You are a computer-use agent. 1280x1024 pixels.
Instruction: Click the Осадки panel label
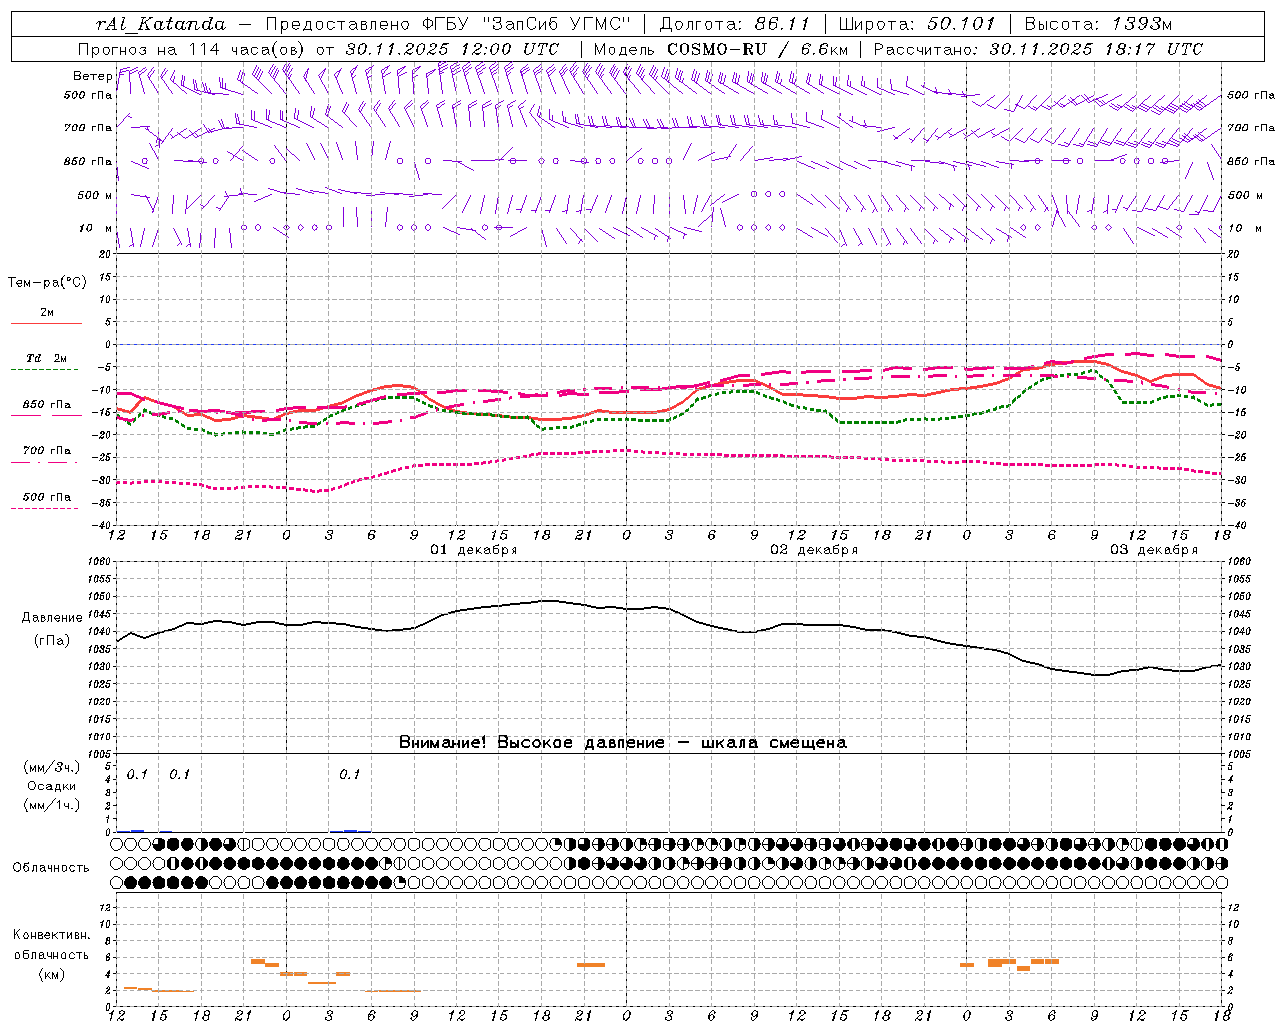(x=52, y=786)
